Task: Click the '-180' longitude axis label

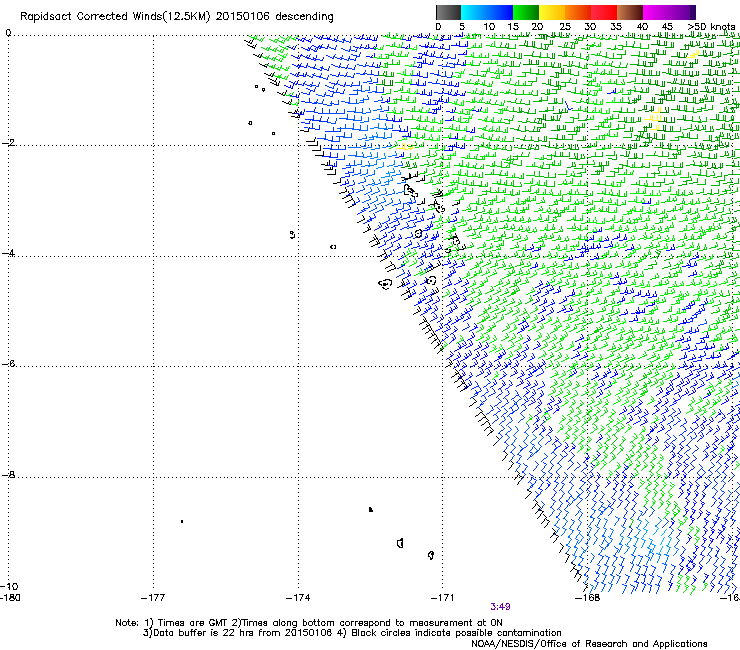Action: [x=10, y=597]
